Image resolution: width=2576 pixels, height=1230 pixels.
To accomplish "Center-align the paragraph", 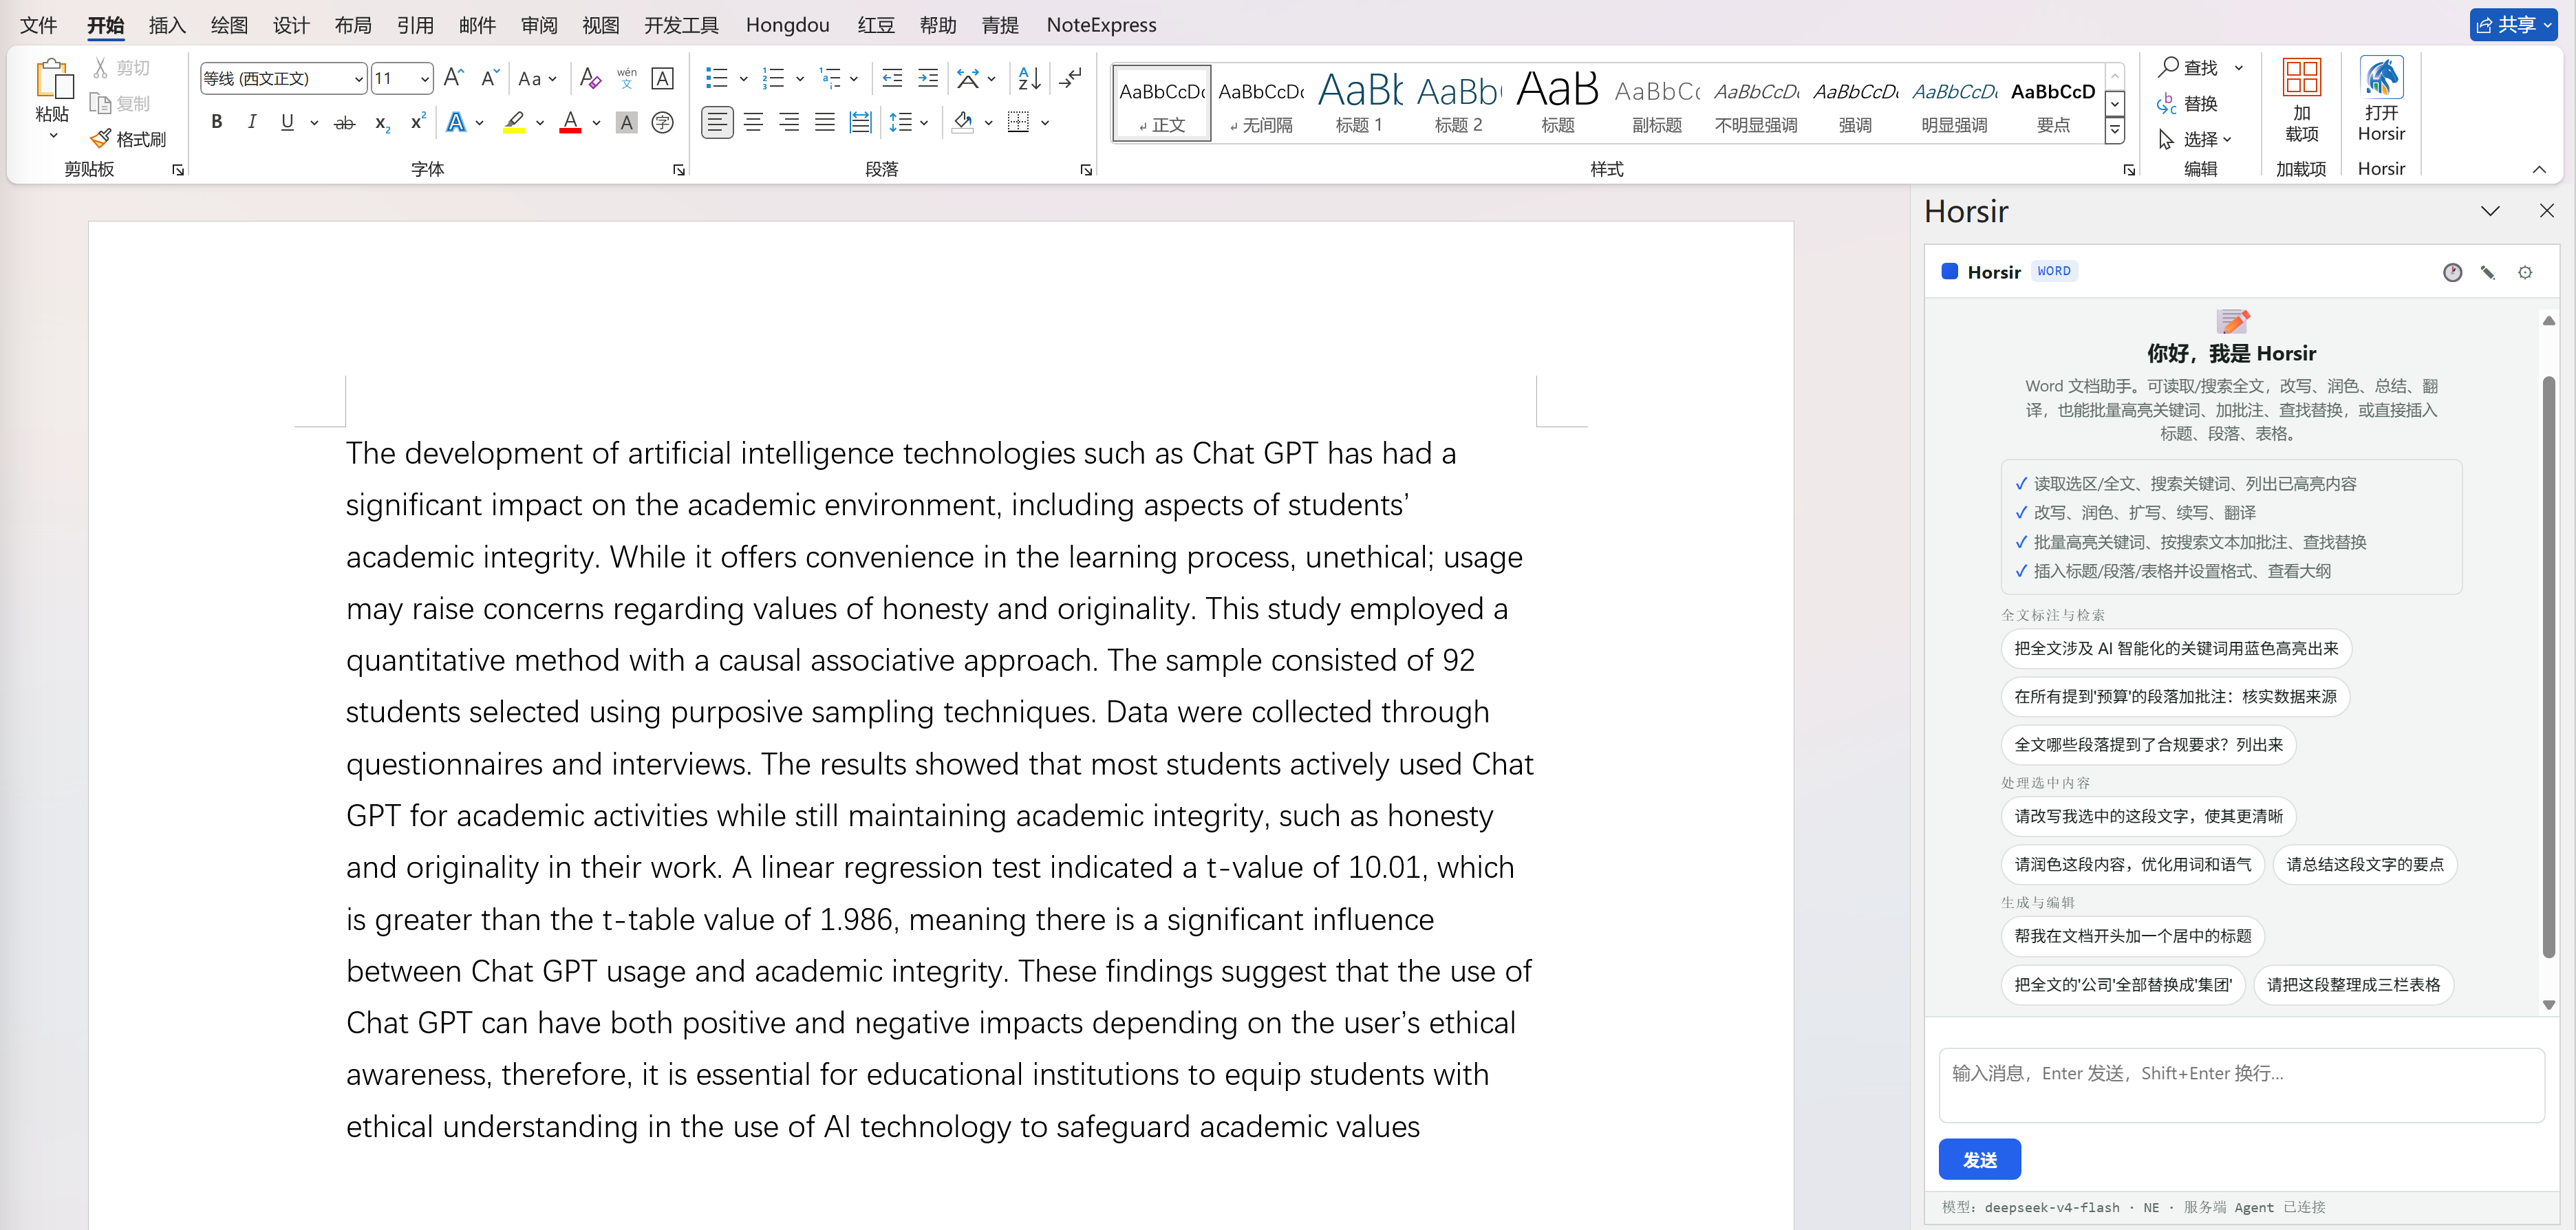I will (x=753, y=122).
